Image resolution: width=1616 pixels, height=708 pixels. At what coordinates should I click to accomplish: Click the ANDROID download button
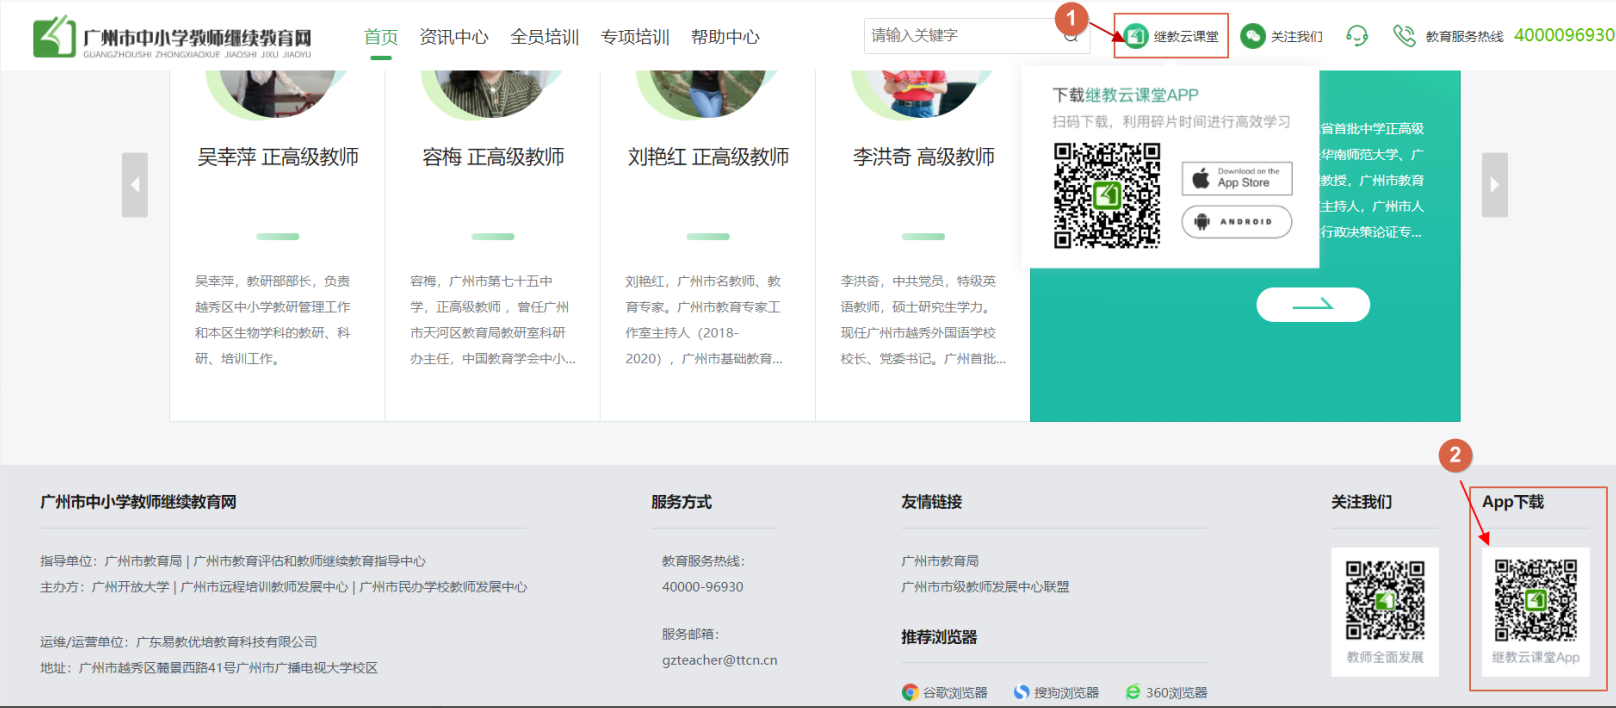pyautogui.click(x=1237, y=222)
